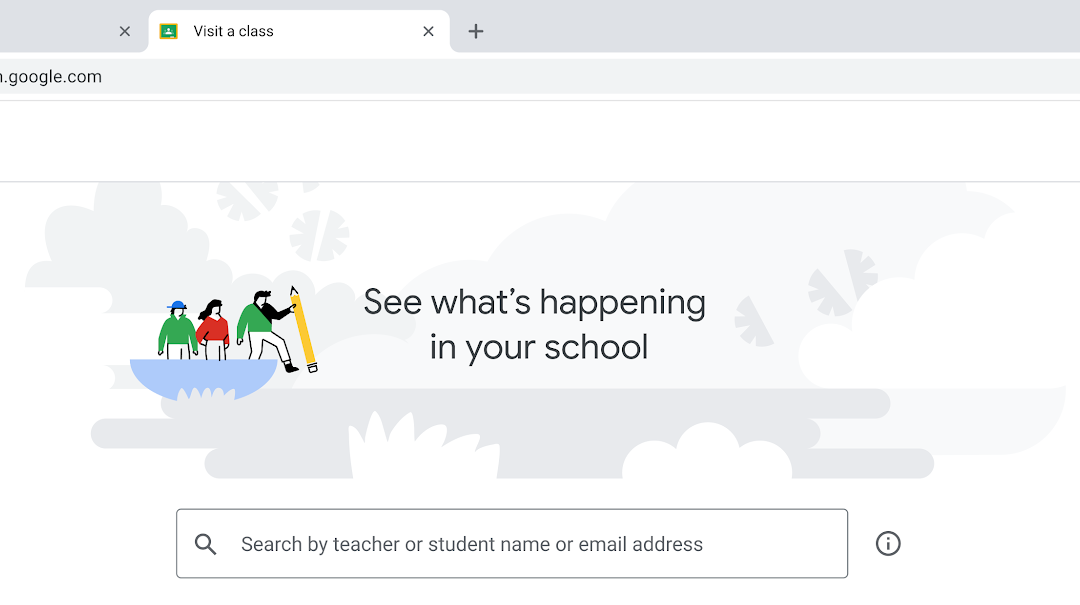The height and width of the screenshot is (605, 1080).
Task: Click the woman in the red sweater
Action: tap(213, 329)
